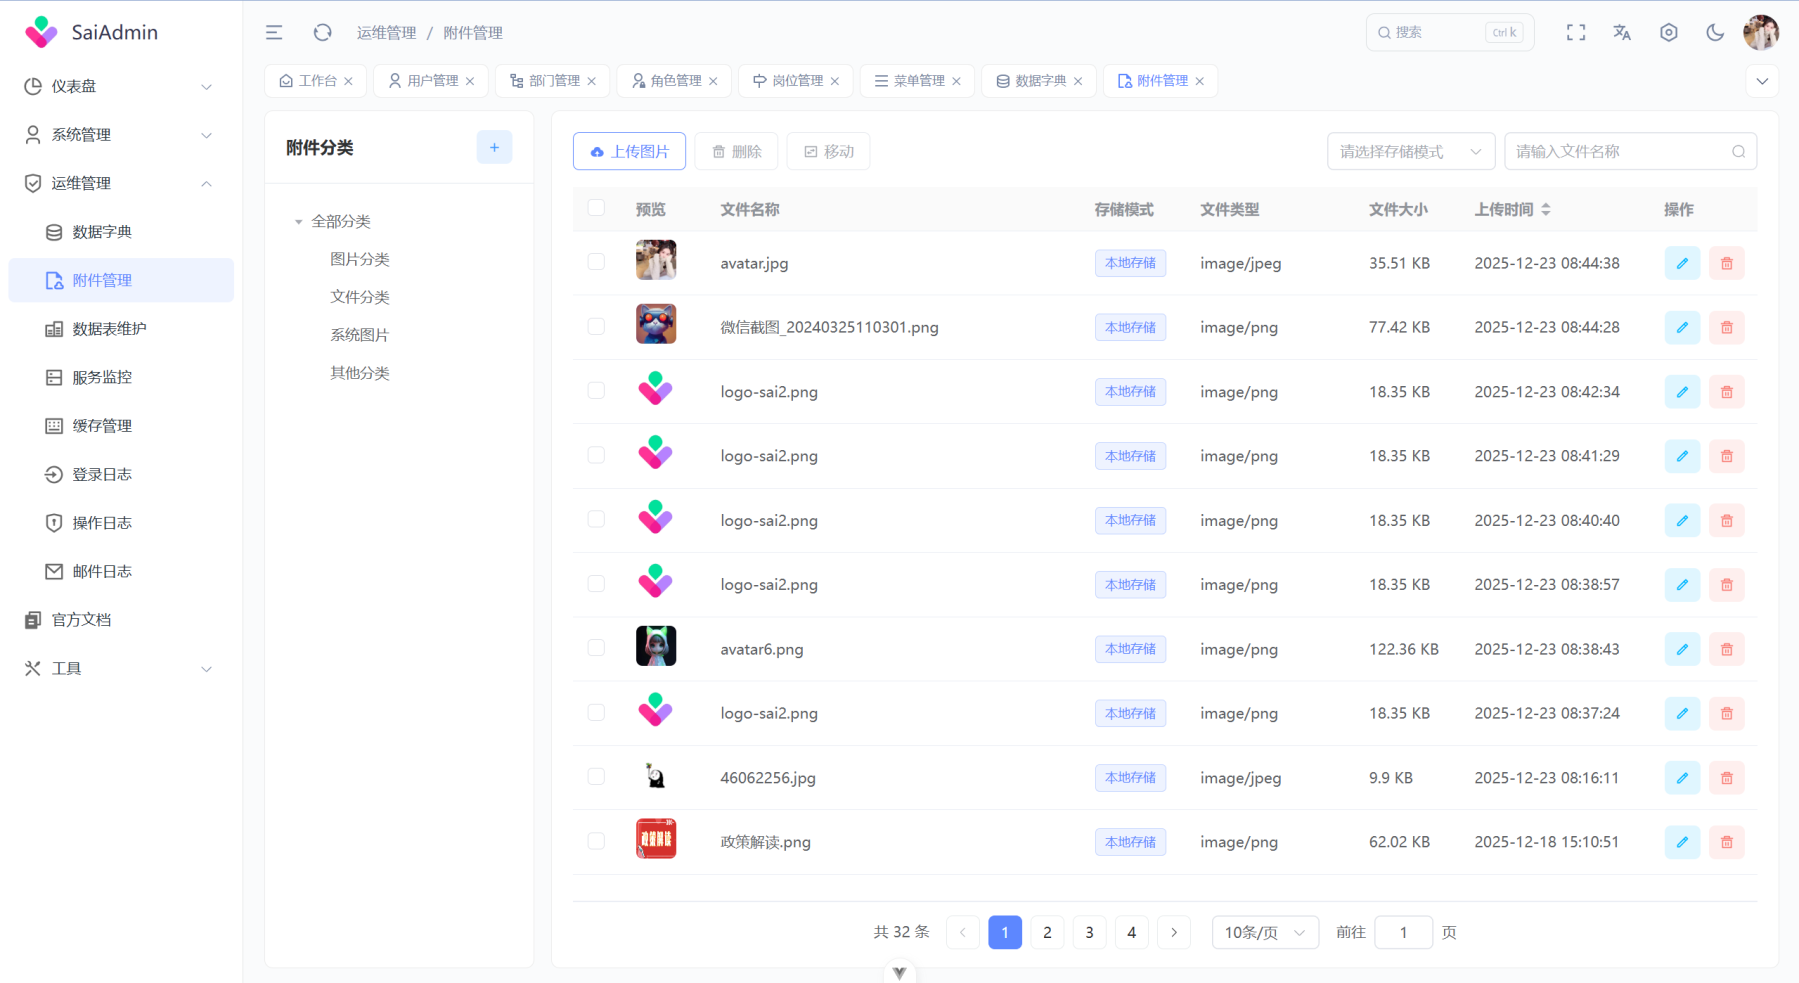Select all files with header checkbox

[596, 208]
